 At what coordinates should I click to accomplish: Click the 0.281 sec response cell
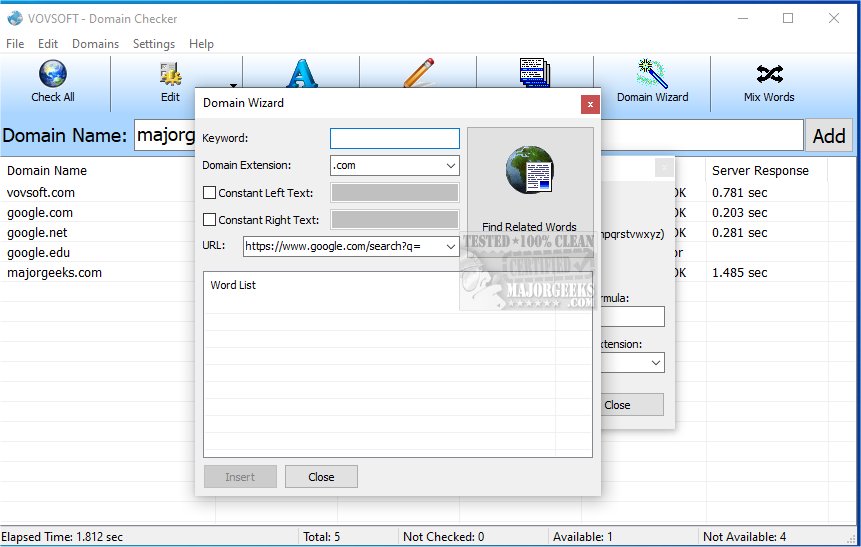click(x=739, y=233)
